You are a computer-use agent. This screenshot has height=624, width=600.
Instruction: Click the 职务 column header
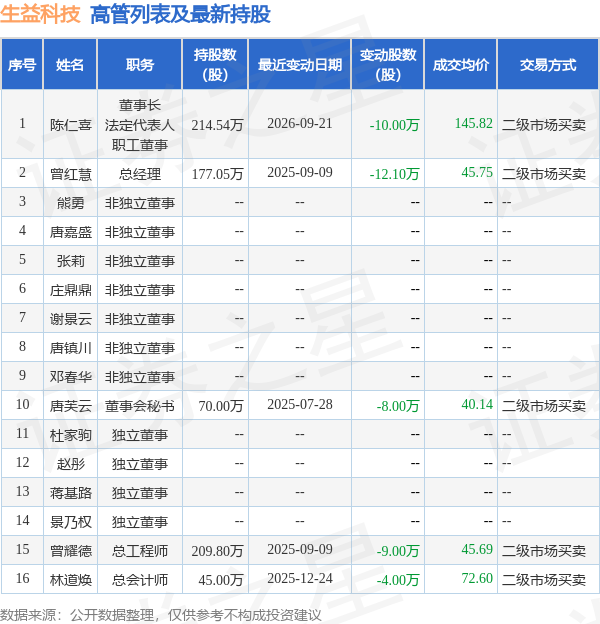140,64
